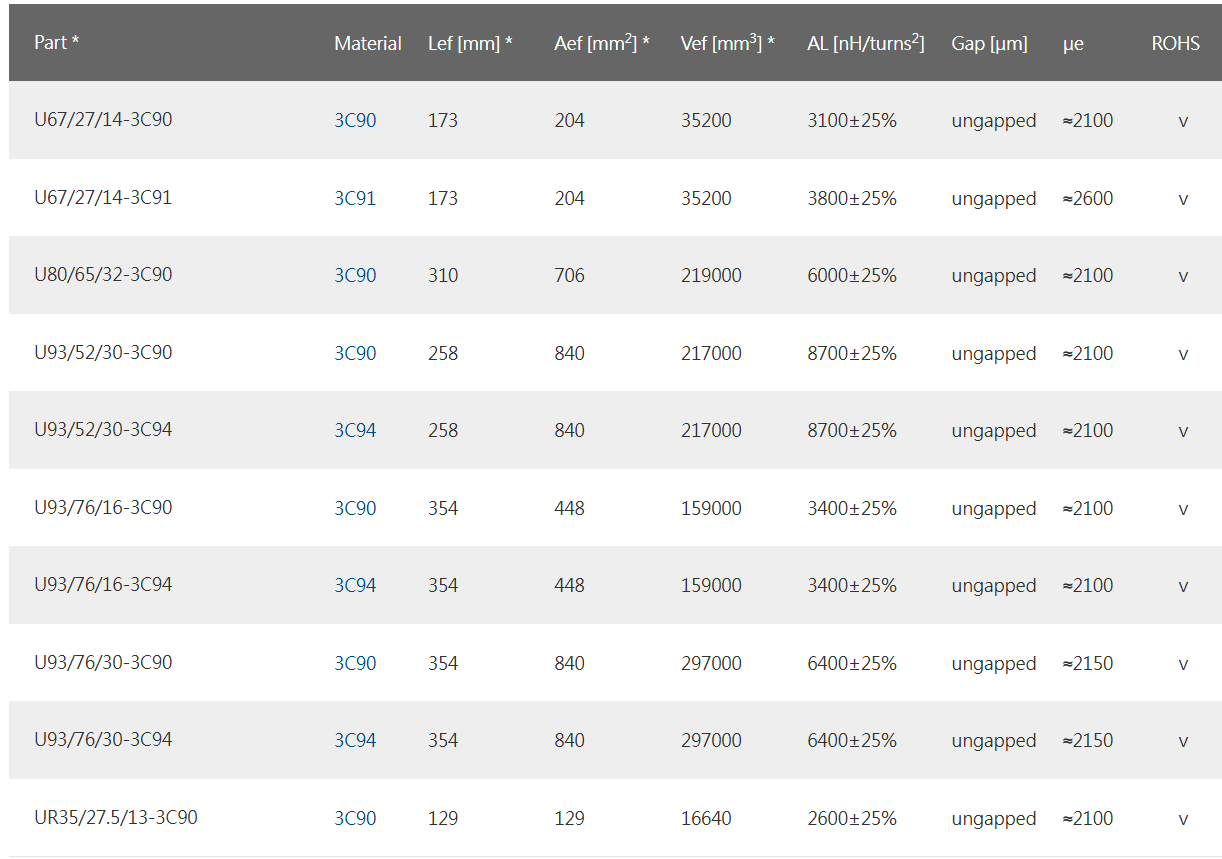The width and height of the screenshot is (1222, 859).
Task: Open 3C94 material link for U93/52/30-3C94
Action: (x=355, y=430)
